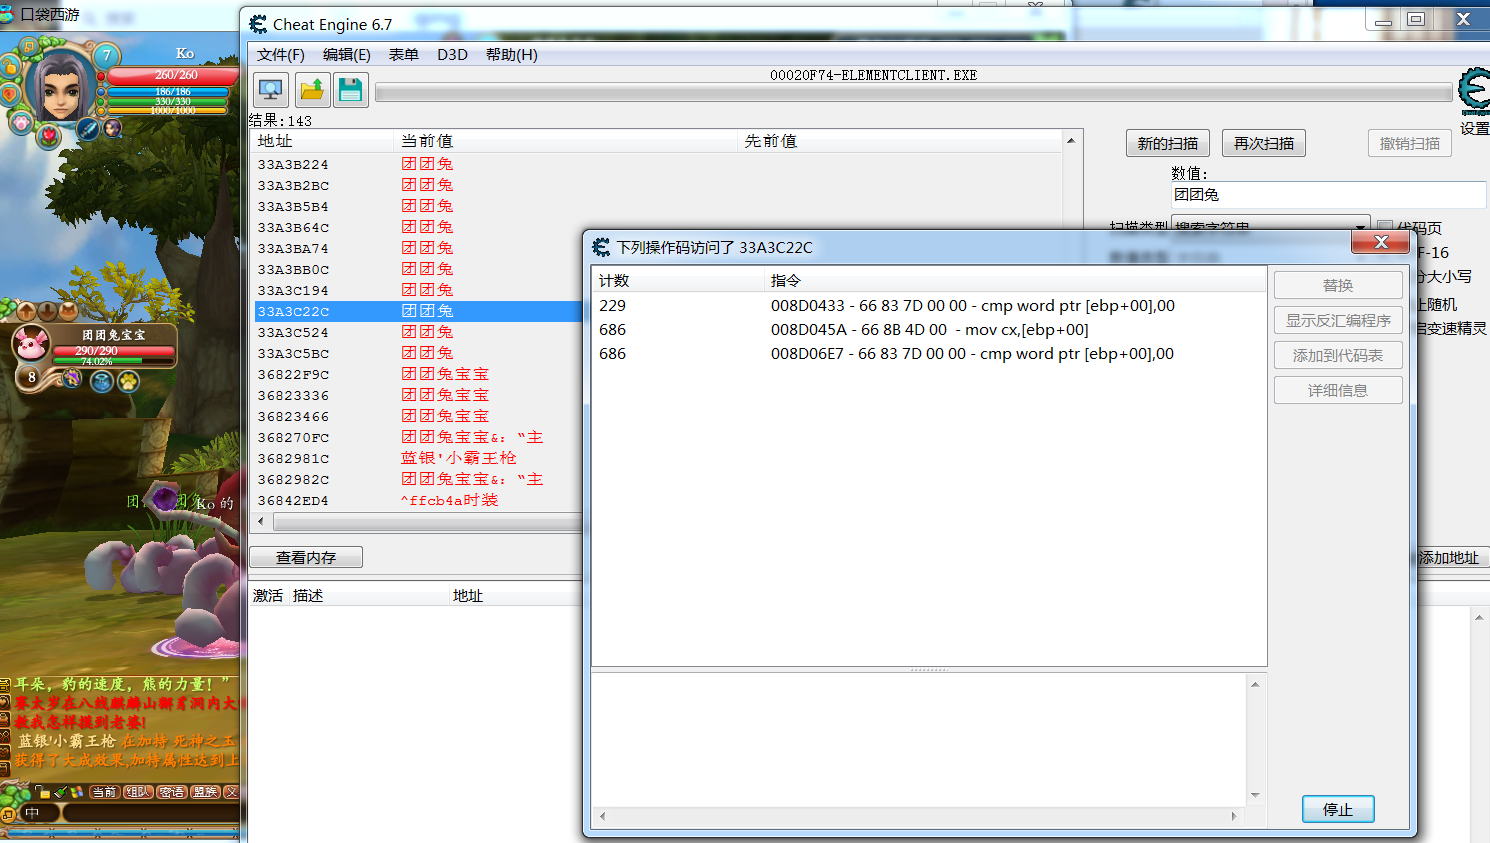
Task: Click the blue round pet skill icon
Action: [x=101, y=381]
